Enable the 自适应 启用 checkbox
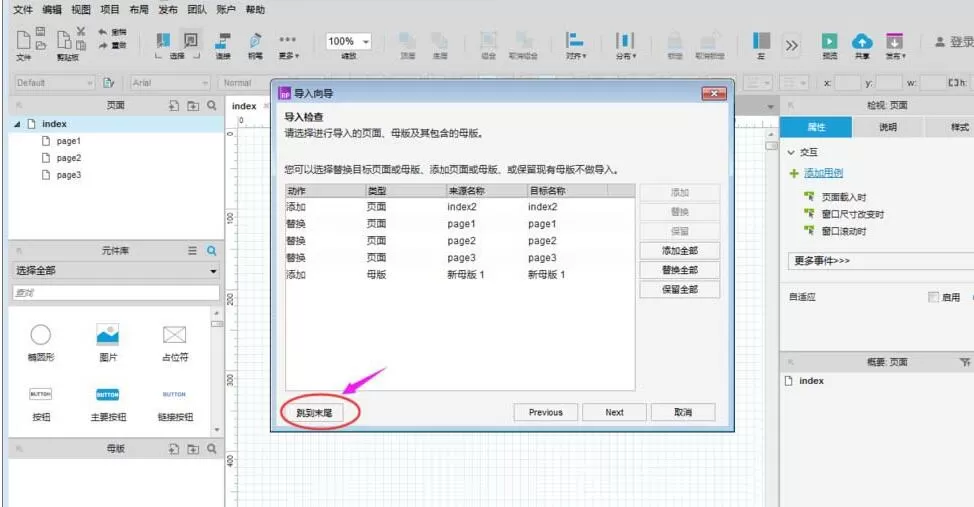 point(933,297)
